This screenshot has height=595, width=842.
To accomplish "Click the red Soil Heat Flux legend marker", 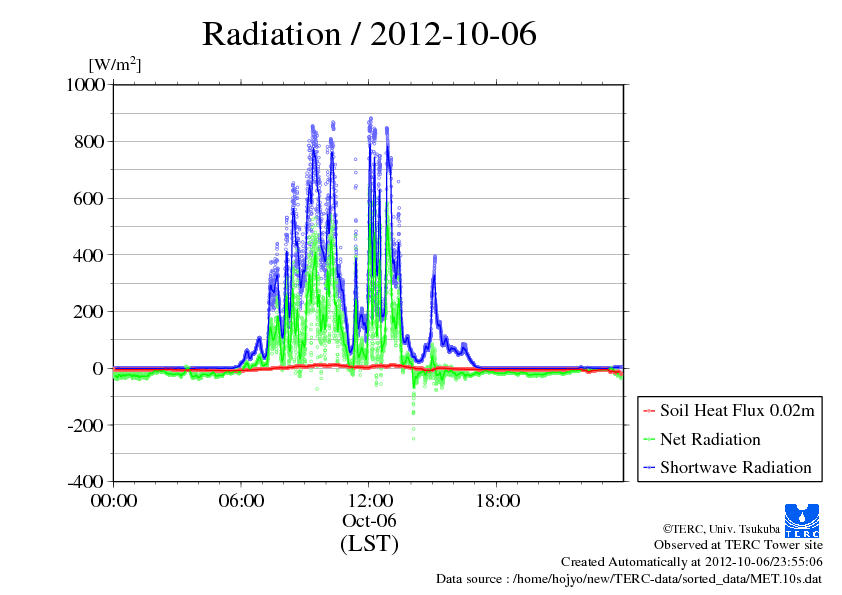I will click(x=649, y=411).
